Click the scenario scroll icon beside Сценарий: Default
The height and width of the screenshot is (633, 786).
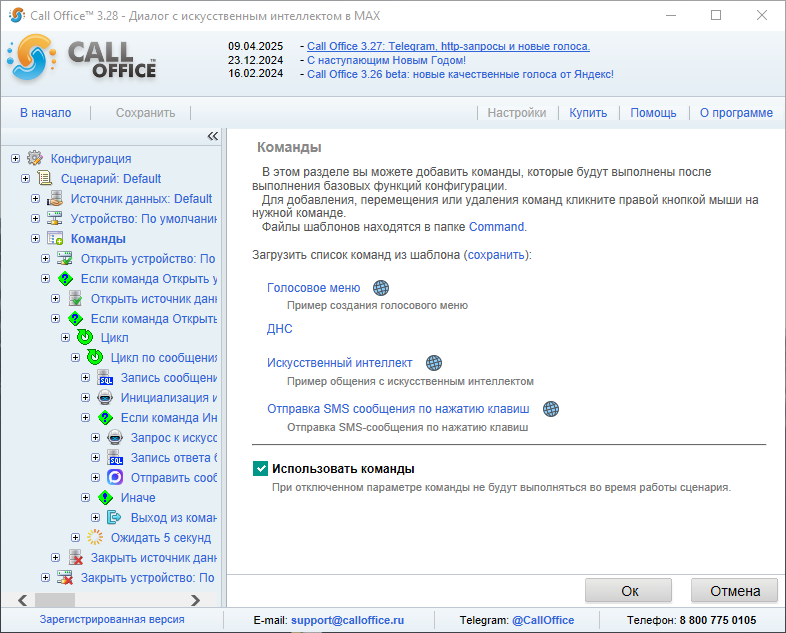45,178
